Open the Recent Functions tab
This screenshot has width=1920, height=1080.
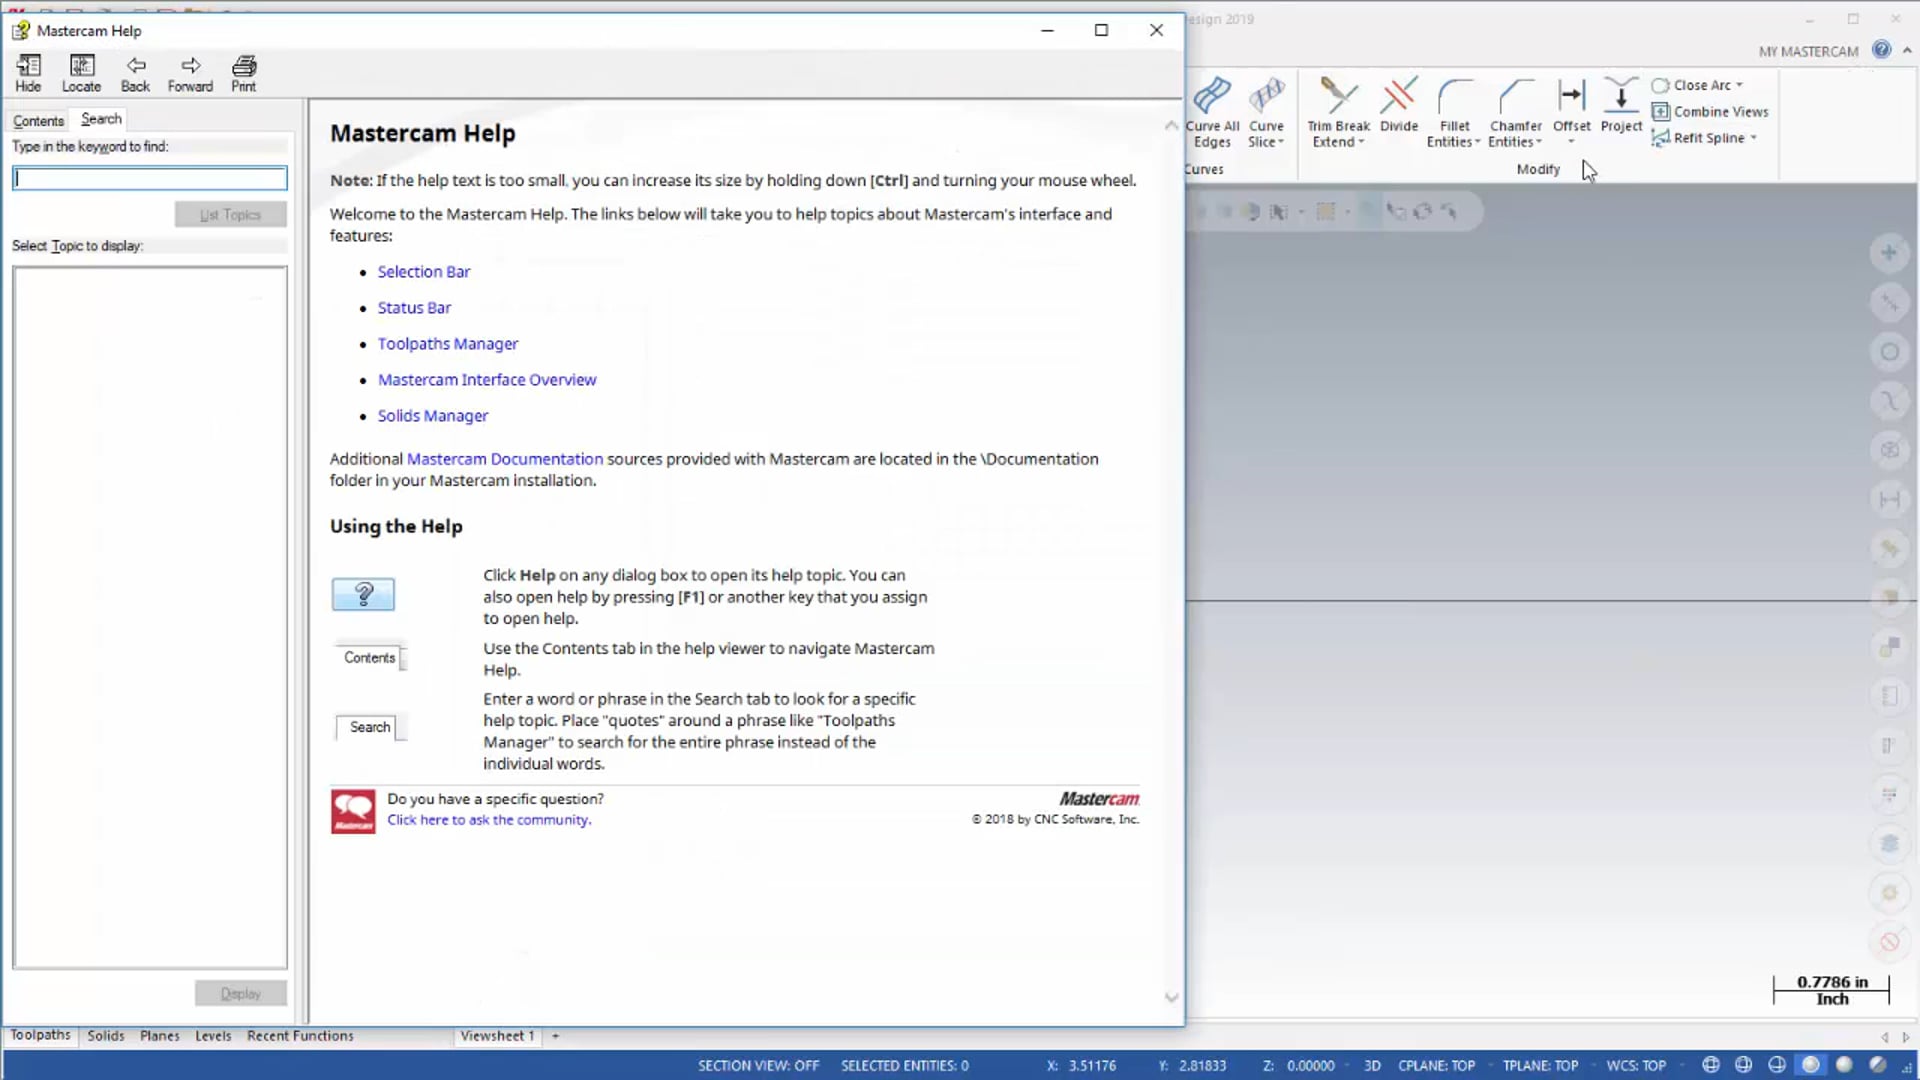click(x=300, y=1036)
